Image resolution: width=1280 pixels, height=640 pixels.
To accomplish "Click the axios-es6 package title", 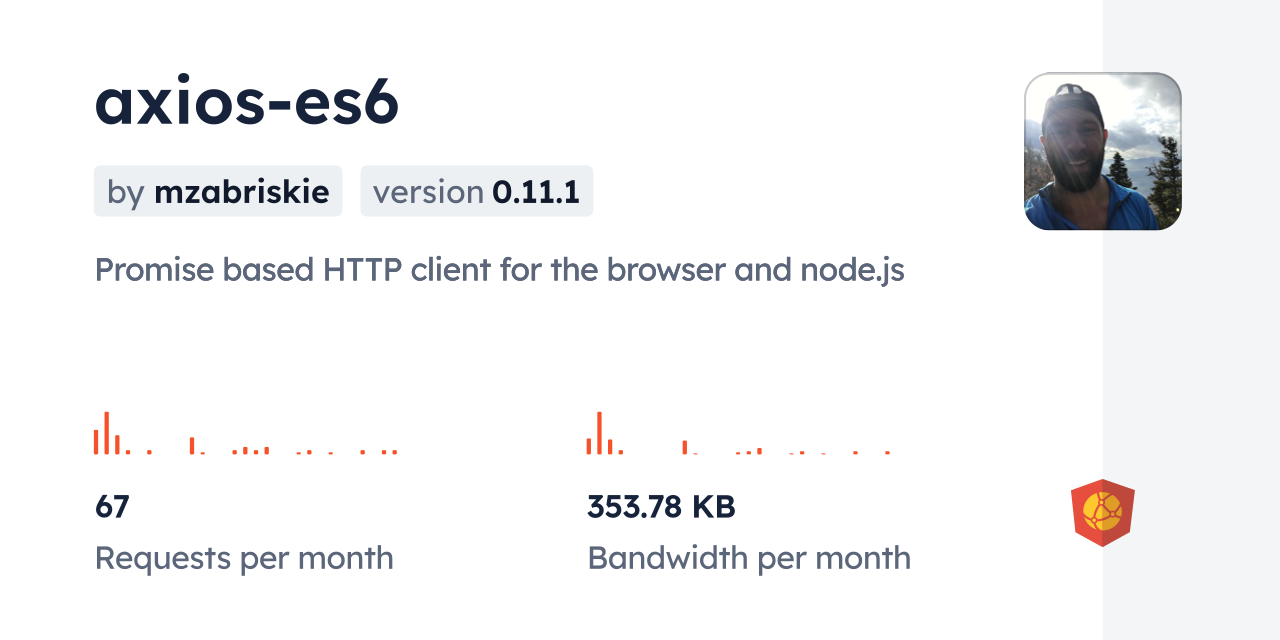I will pyautogui.click(x=247, y=102).
